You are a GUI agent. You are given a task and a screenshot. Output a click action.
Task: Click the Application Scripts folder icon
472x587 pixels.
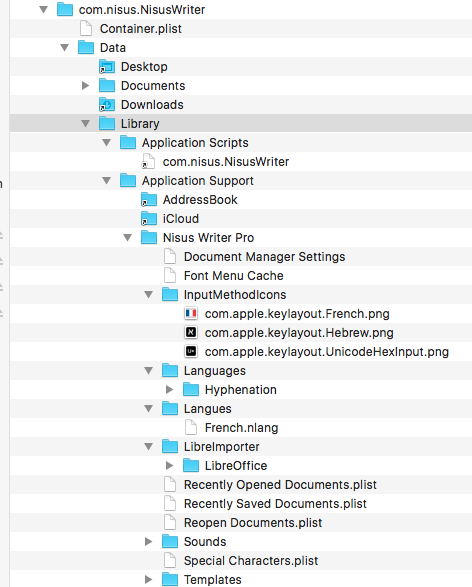pos(128,143)
